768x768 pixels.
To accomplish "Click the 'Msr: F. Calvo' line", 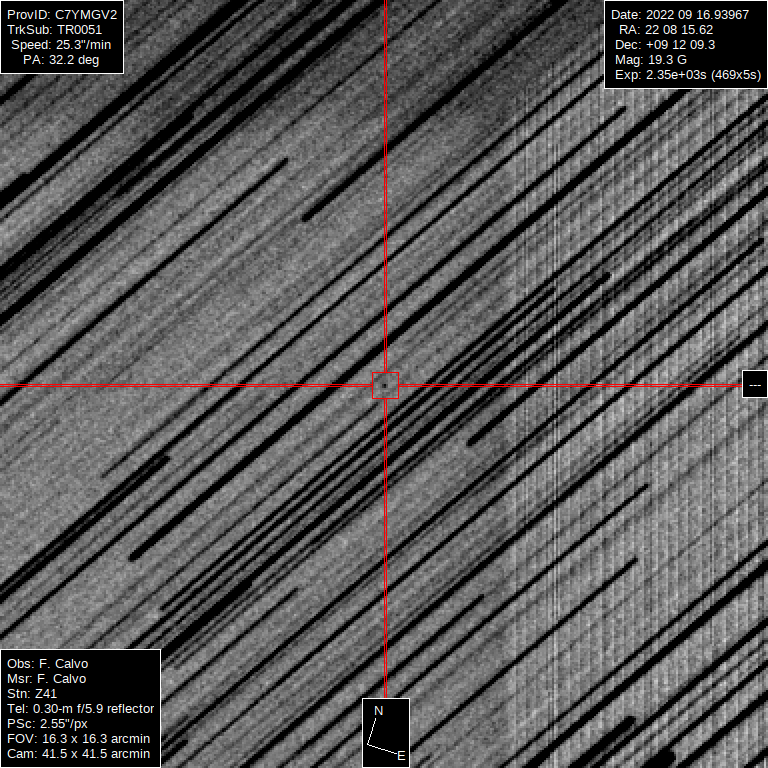I will tap(47, 679).
